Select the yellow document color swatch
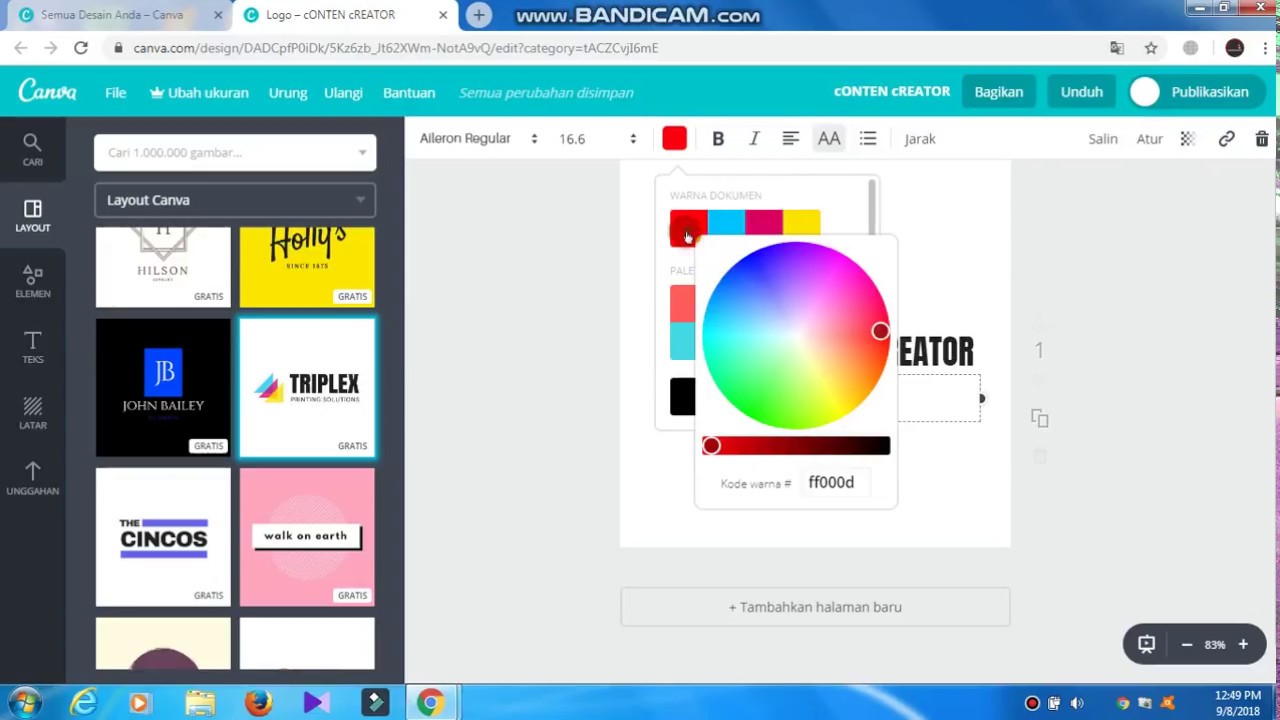Screen dimensions: 1280x720 [801, 221]
